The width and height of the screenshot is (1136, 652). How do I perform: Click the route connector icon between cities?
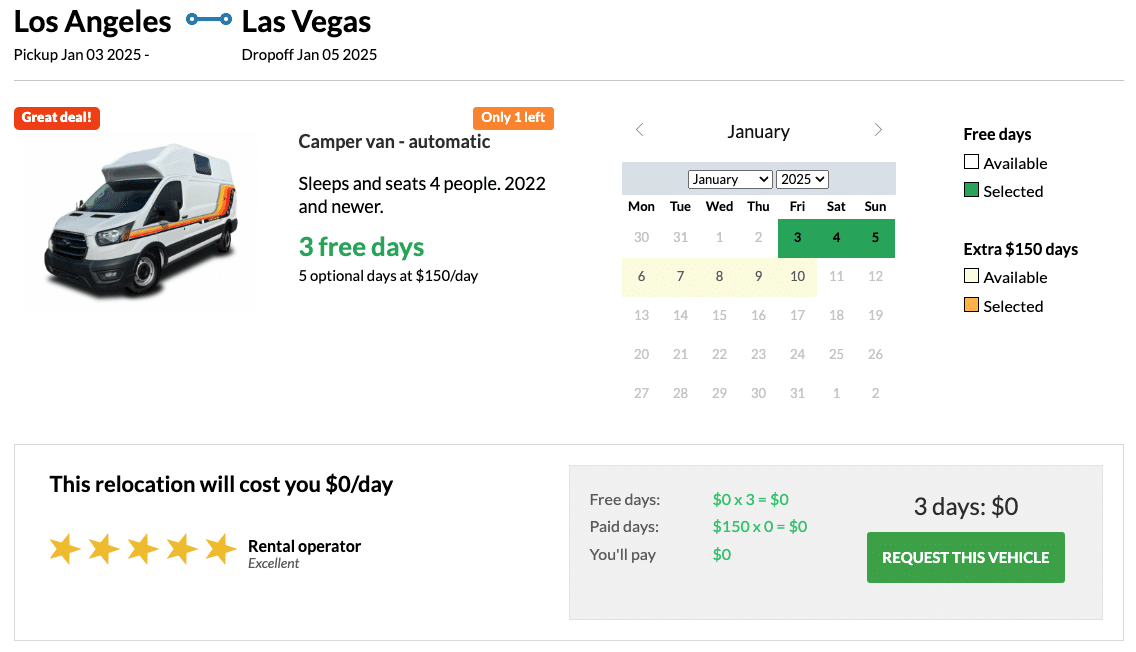tap(209, 20)
